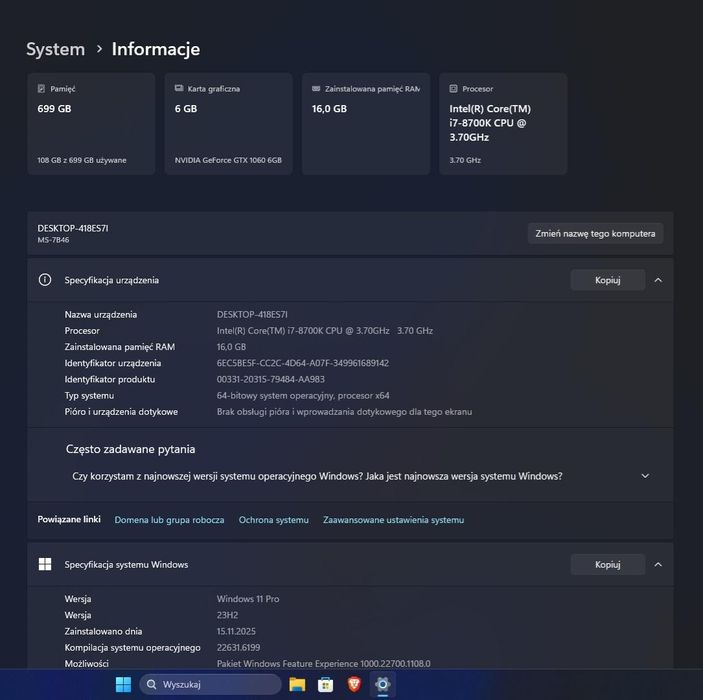Screen dimensions: 703x700
Task: Click the 'Zainstalowano dnia' label
Action: click(x=103, y=631)
